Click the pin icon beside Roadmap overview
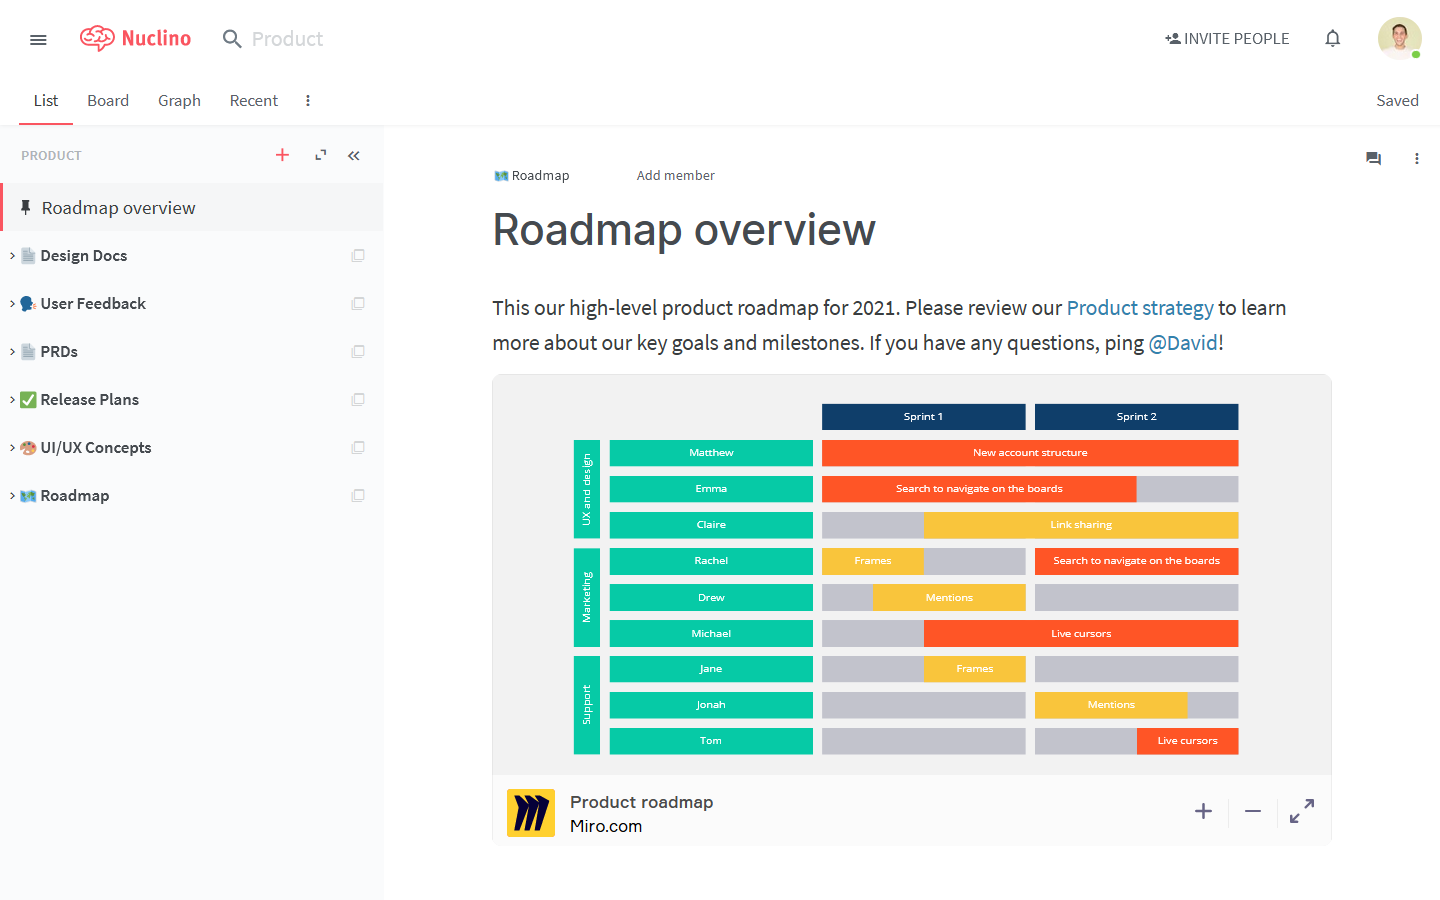Viewport: 1440px width, 900px height. click(26, 207)
